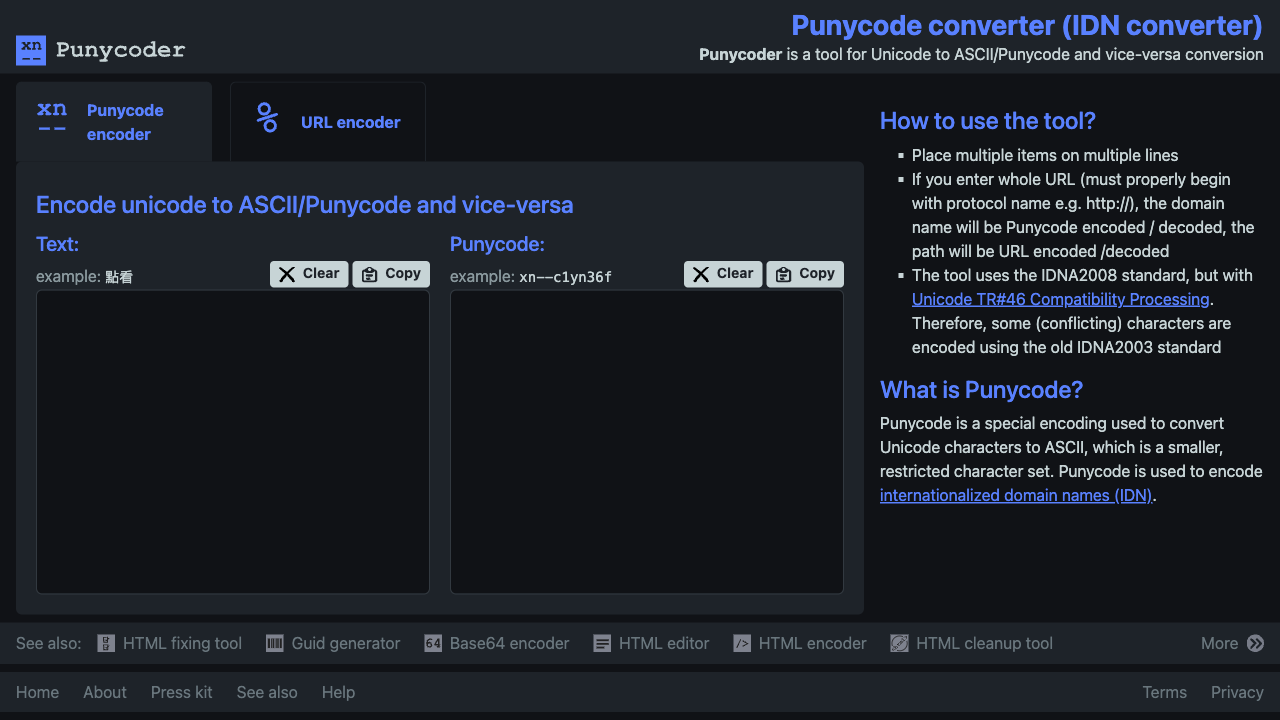Open the URL encoder tab
Screen dimensions: 1280x720
tap(328, 122)
